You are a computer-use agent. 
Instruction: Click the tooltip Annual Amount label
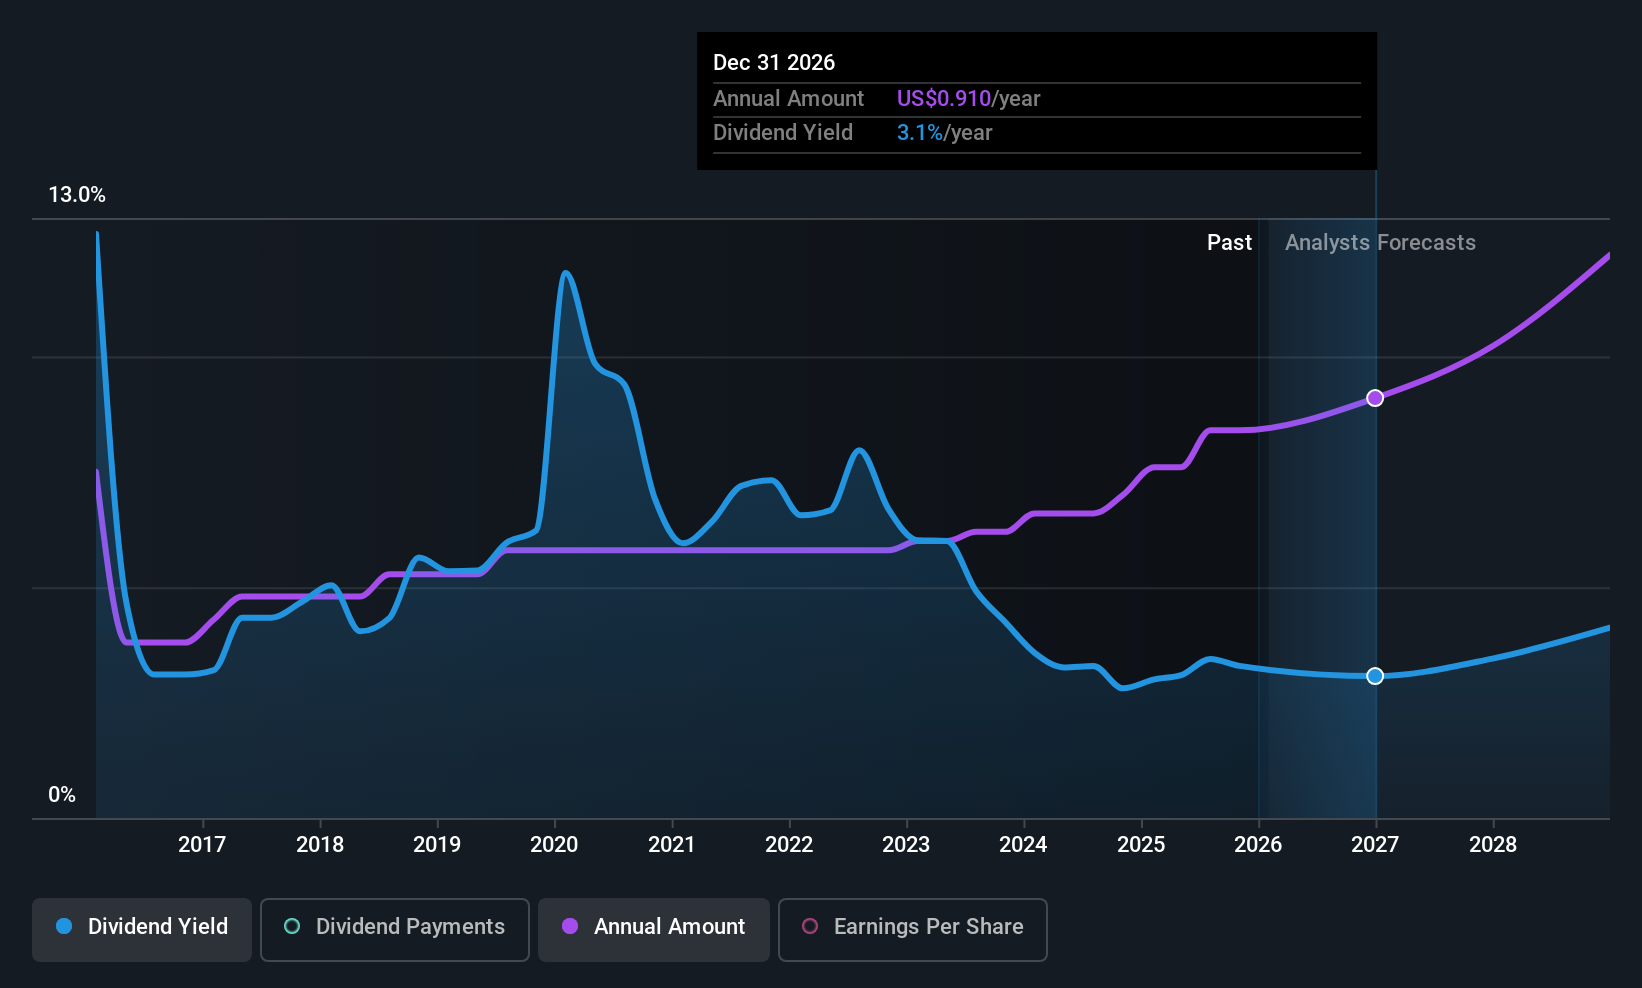point(788,98)
